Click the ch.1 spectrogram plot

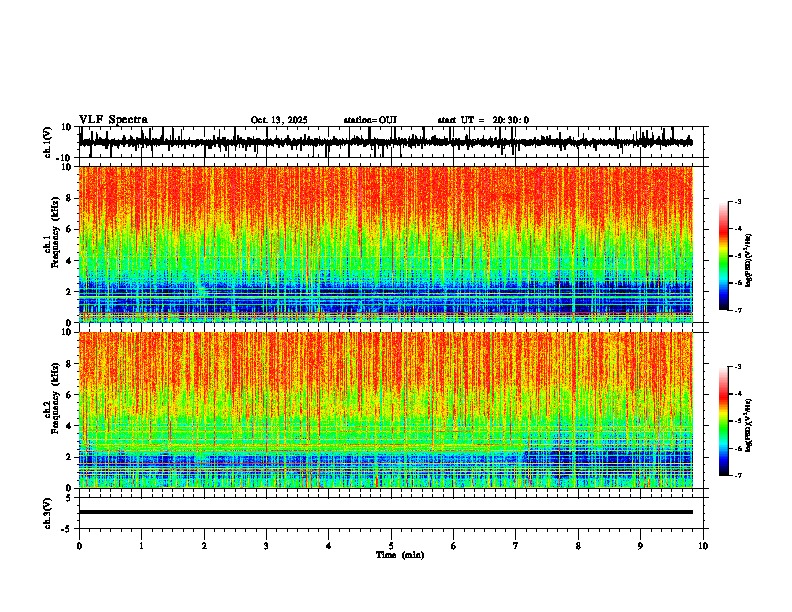click(x=385, y=244)
